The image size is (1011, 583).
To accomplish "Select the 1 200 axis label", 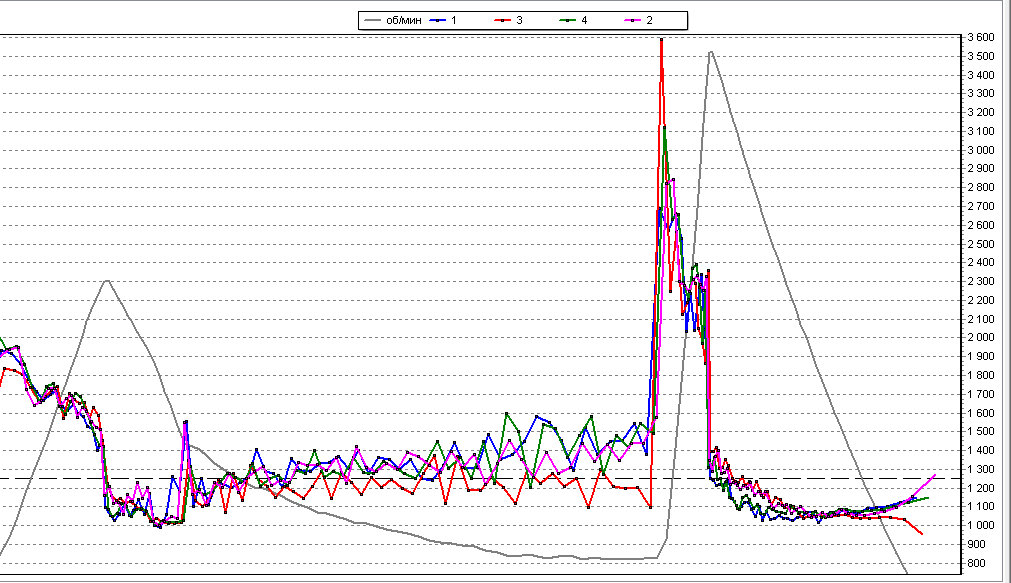I will [981, 488].
